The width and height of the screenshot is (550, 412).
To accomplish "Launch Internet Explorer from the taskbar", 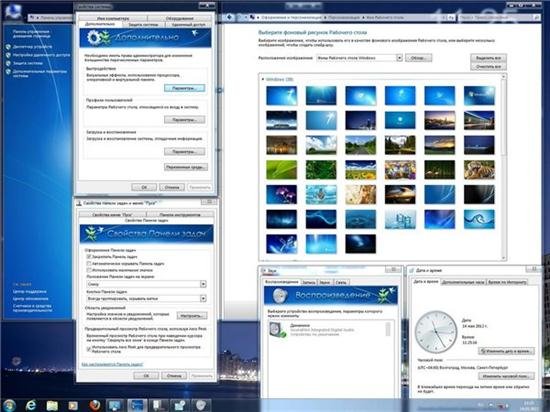I will 31,405.
